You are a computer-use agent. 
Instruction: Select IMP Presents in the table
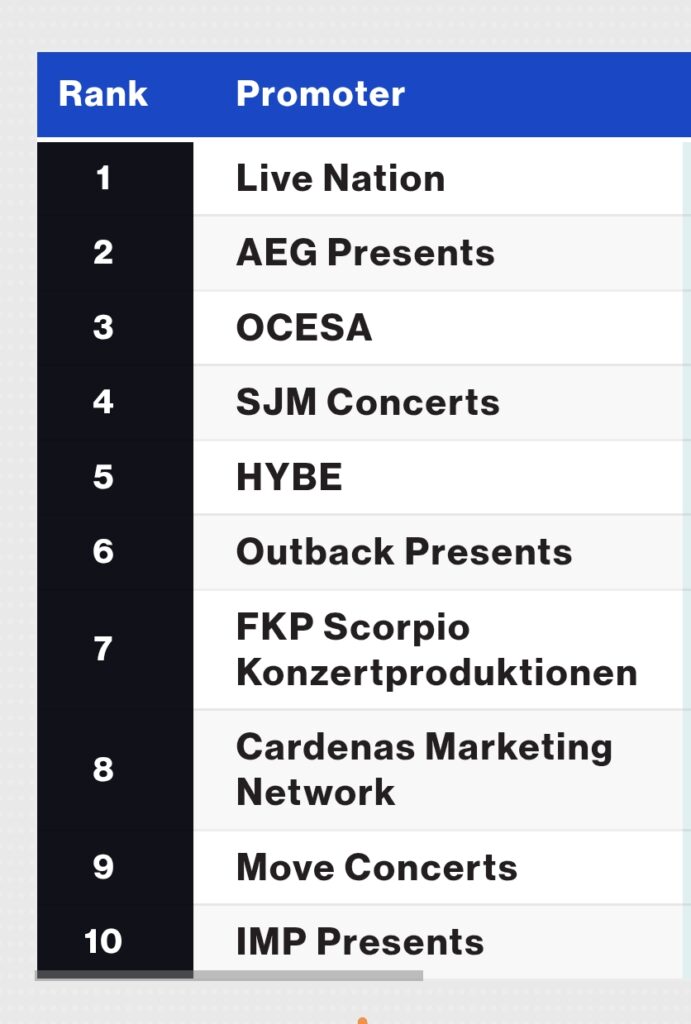click(x=360, y=942)
